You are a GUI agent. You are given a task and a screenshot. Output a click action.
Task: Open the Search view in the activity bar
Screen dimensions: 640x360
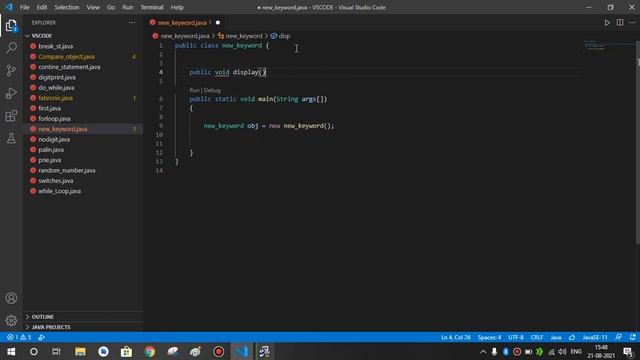coord(11,48)
